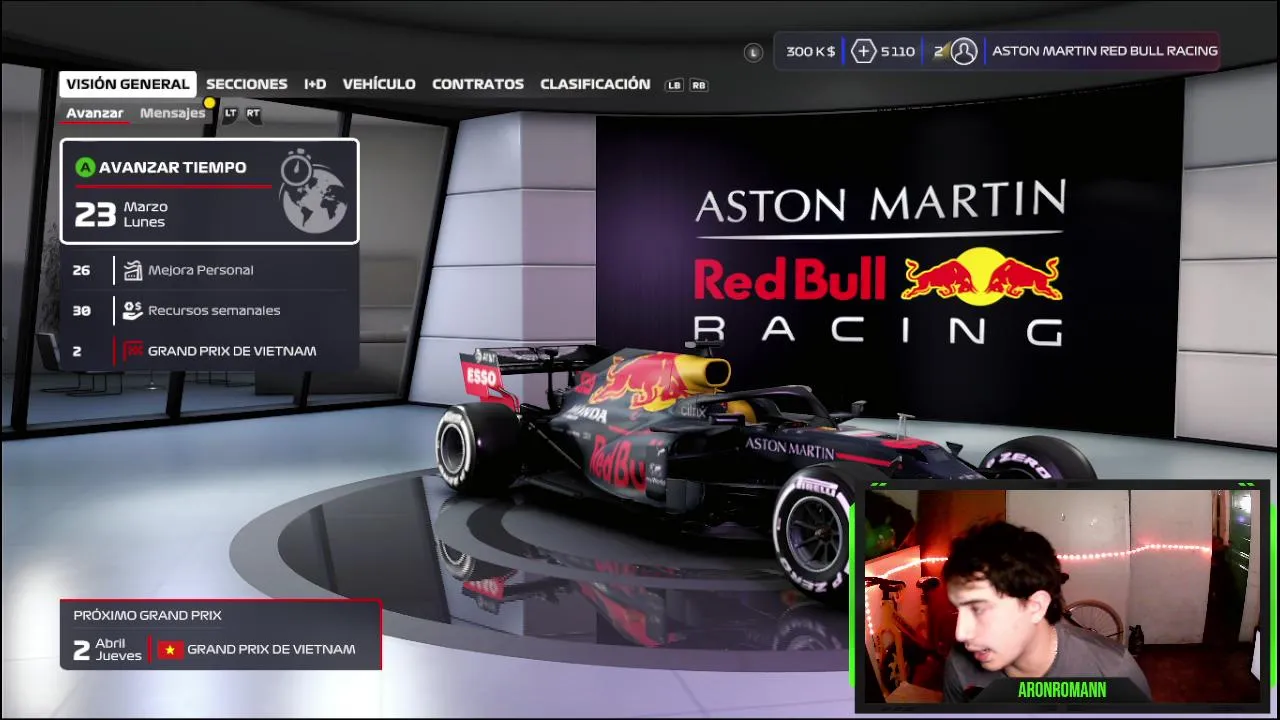1280x720 pixels.
Task: Open the Mensajes sub-tab
Action: click(x=172, y=113)
